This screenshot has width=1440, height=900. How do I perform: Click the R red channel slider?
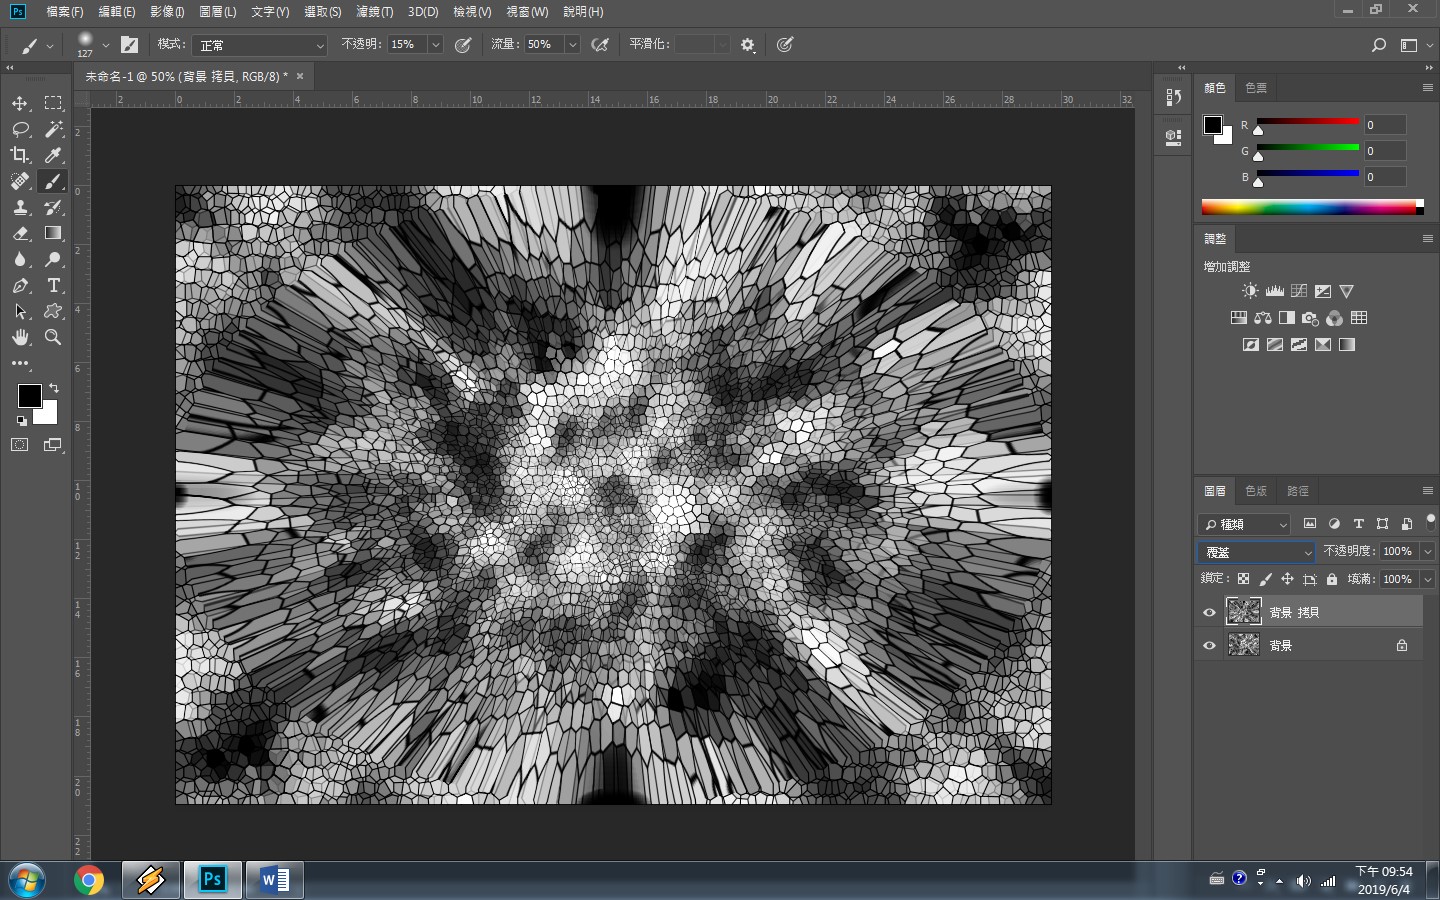coord(1308,124)
